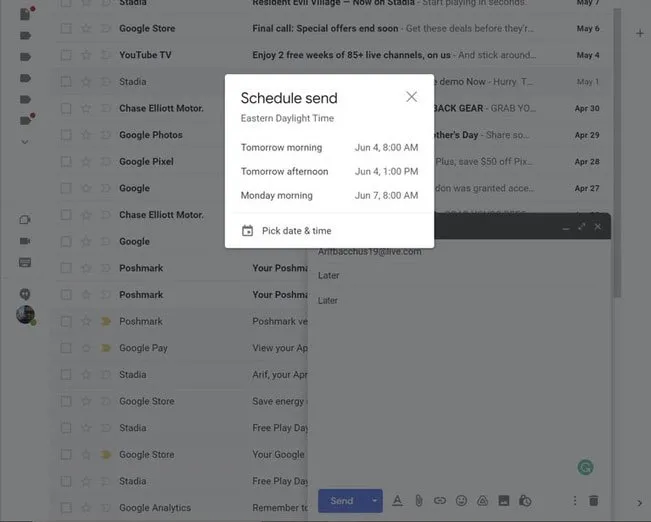Close the Schedule send dialog

[411, 97]
